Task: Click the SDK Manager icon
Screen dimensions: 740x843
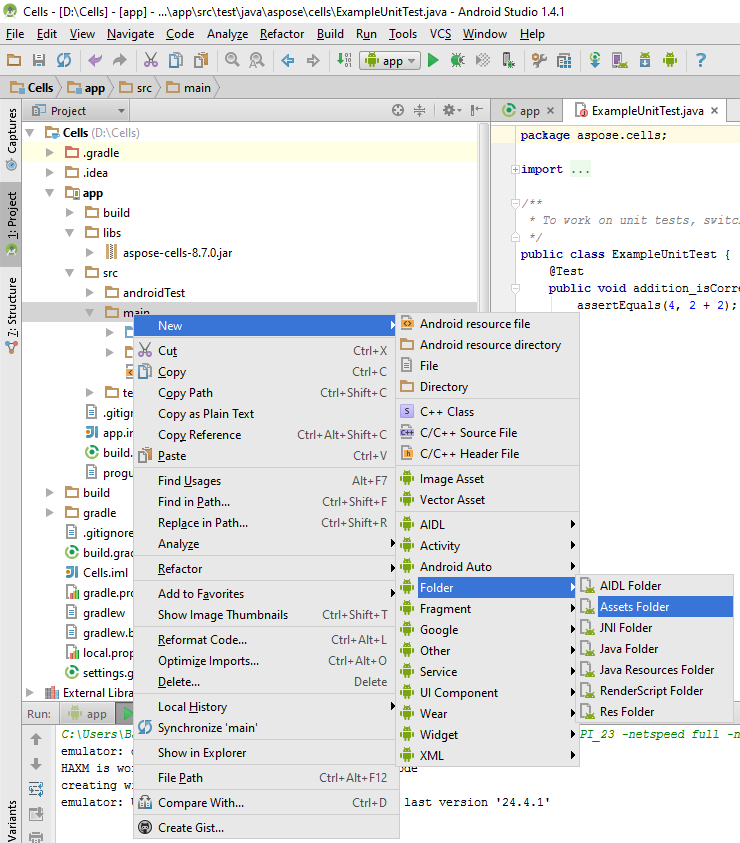Action: point(645,60)
